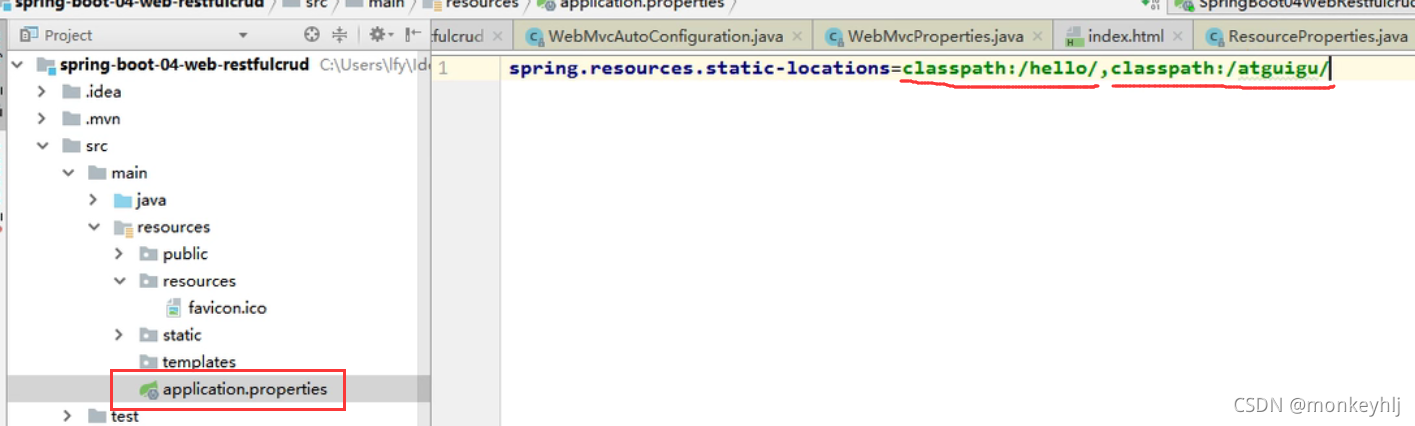The image size is (1415, 426).
Task: Collapse the src folder
Action: tap(41, 146)
